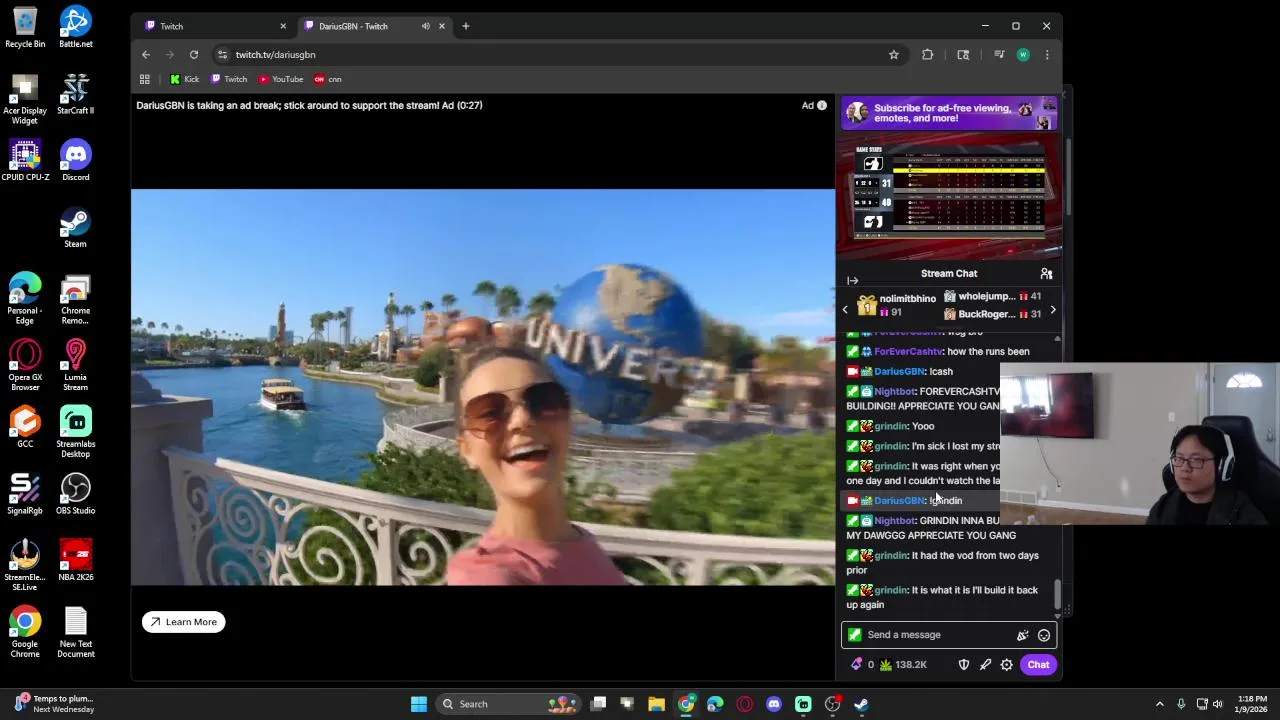
Task: Bookmark this page with star icon
Action: (x=893, y=55)
